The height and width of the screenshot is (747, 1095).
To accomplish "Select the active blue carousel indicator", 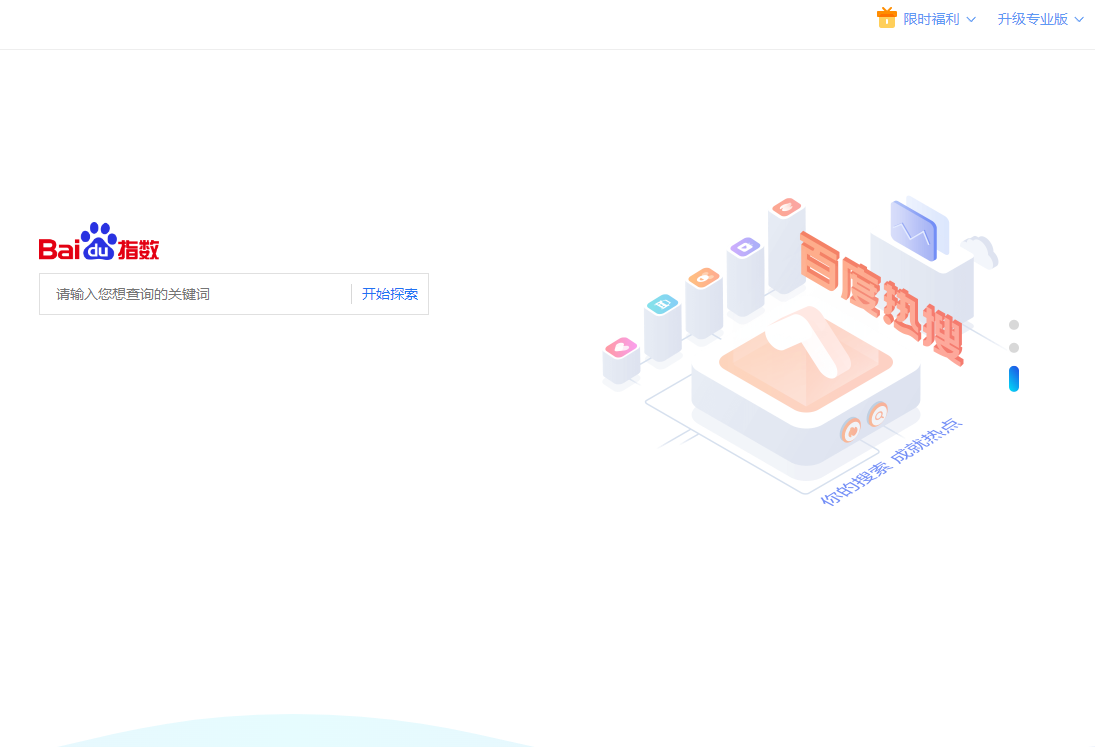I will pos(1014,379).
